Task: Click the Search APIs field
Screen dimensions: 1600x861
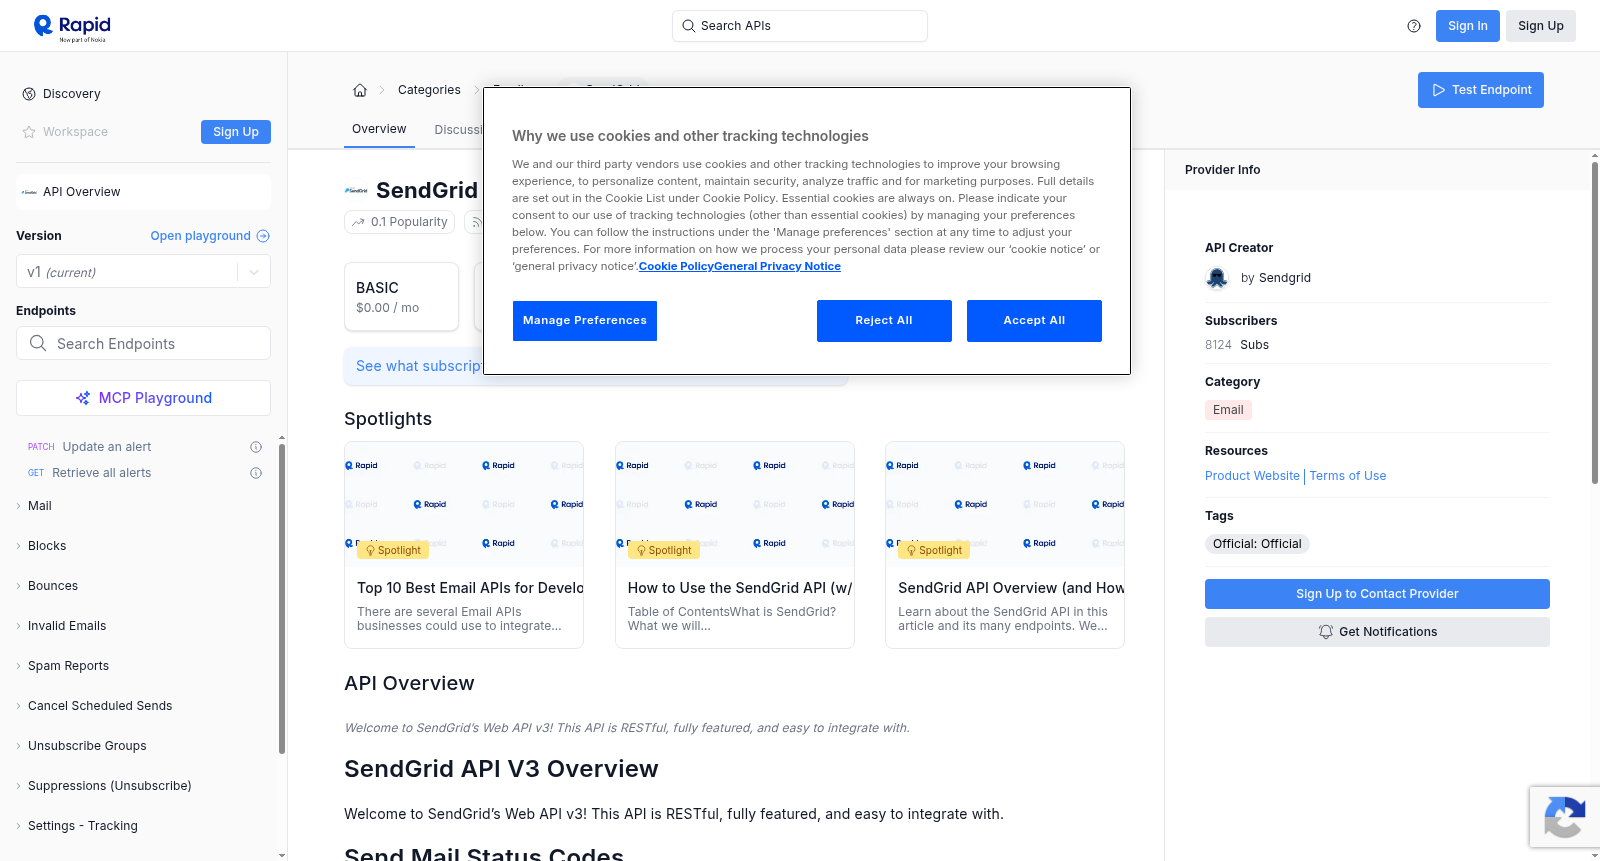Action: click(x=800, y=26)
